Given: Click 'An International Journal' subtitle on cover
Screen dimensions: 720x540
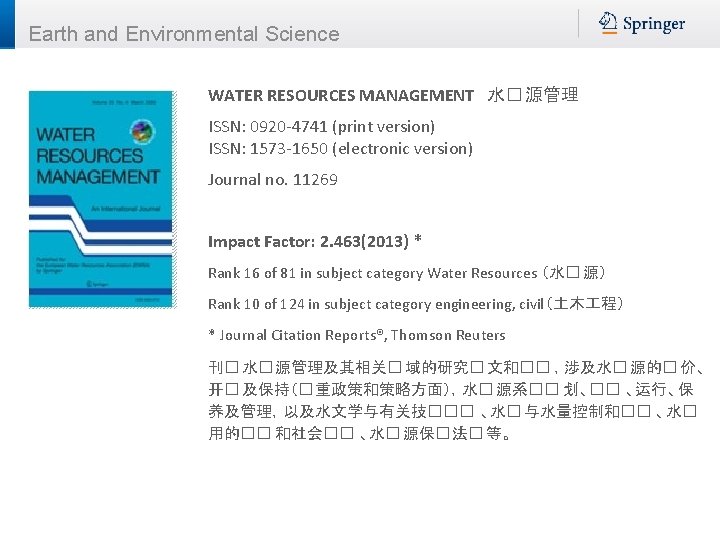Looking at the screenshot, I should tap(125, 208).
